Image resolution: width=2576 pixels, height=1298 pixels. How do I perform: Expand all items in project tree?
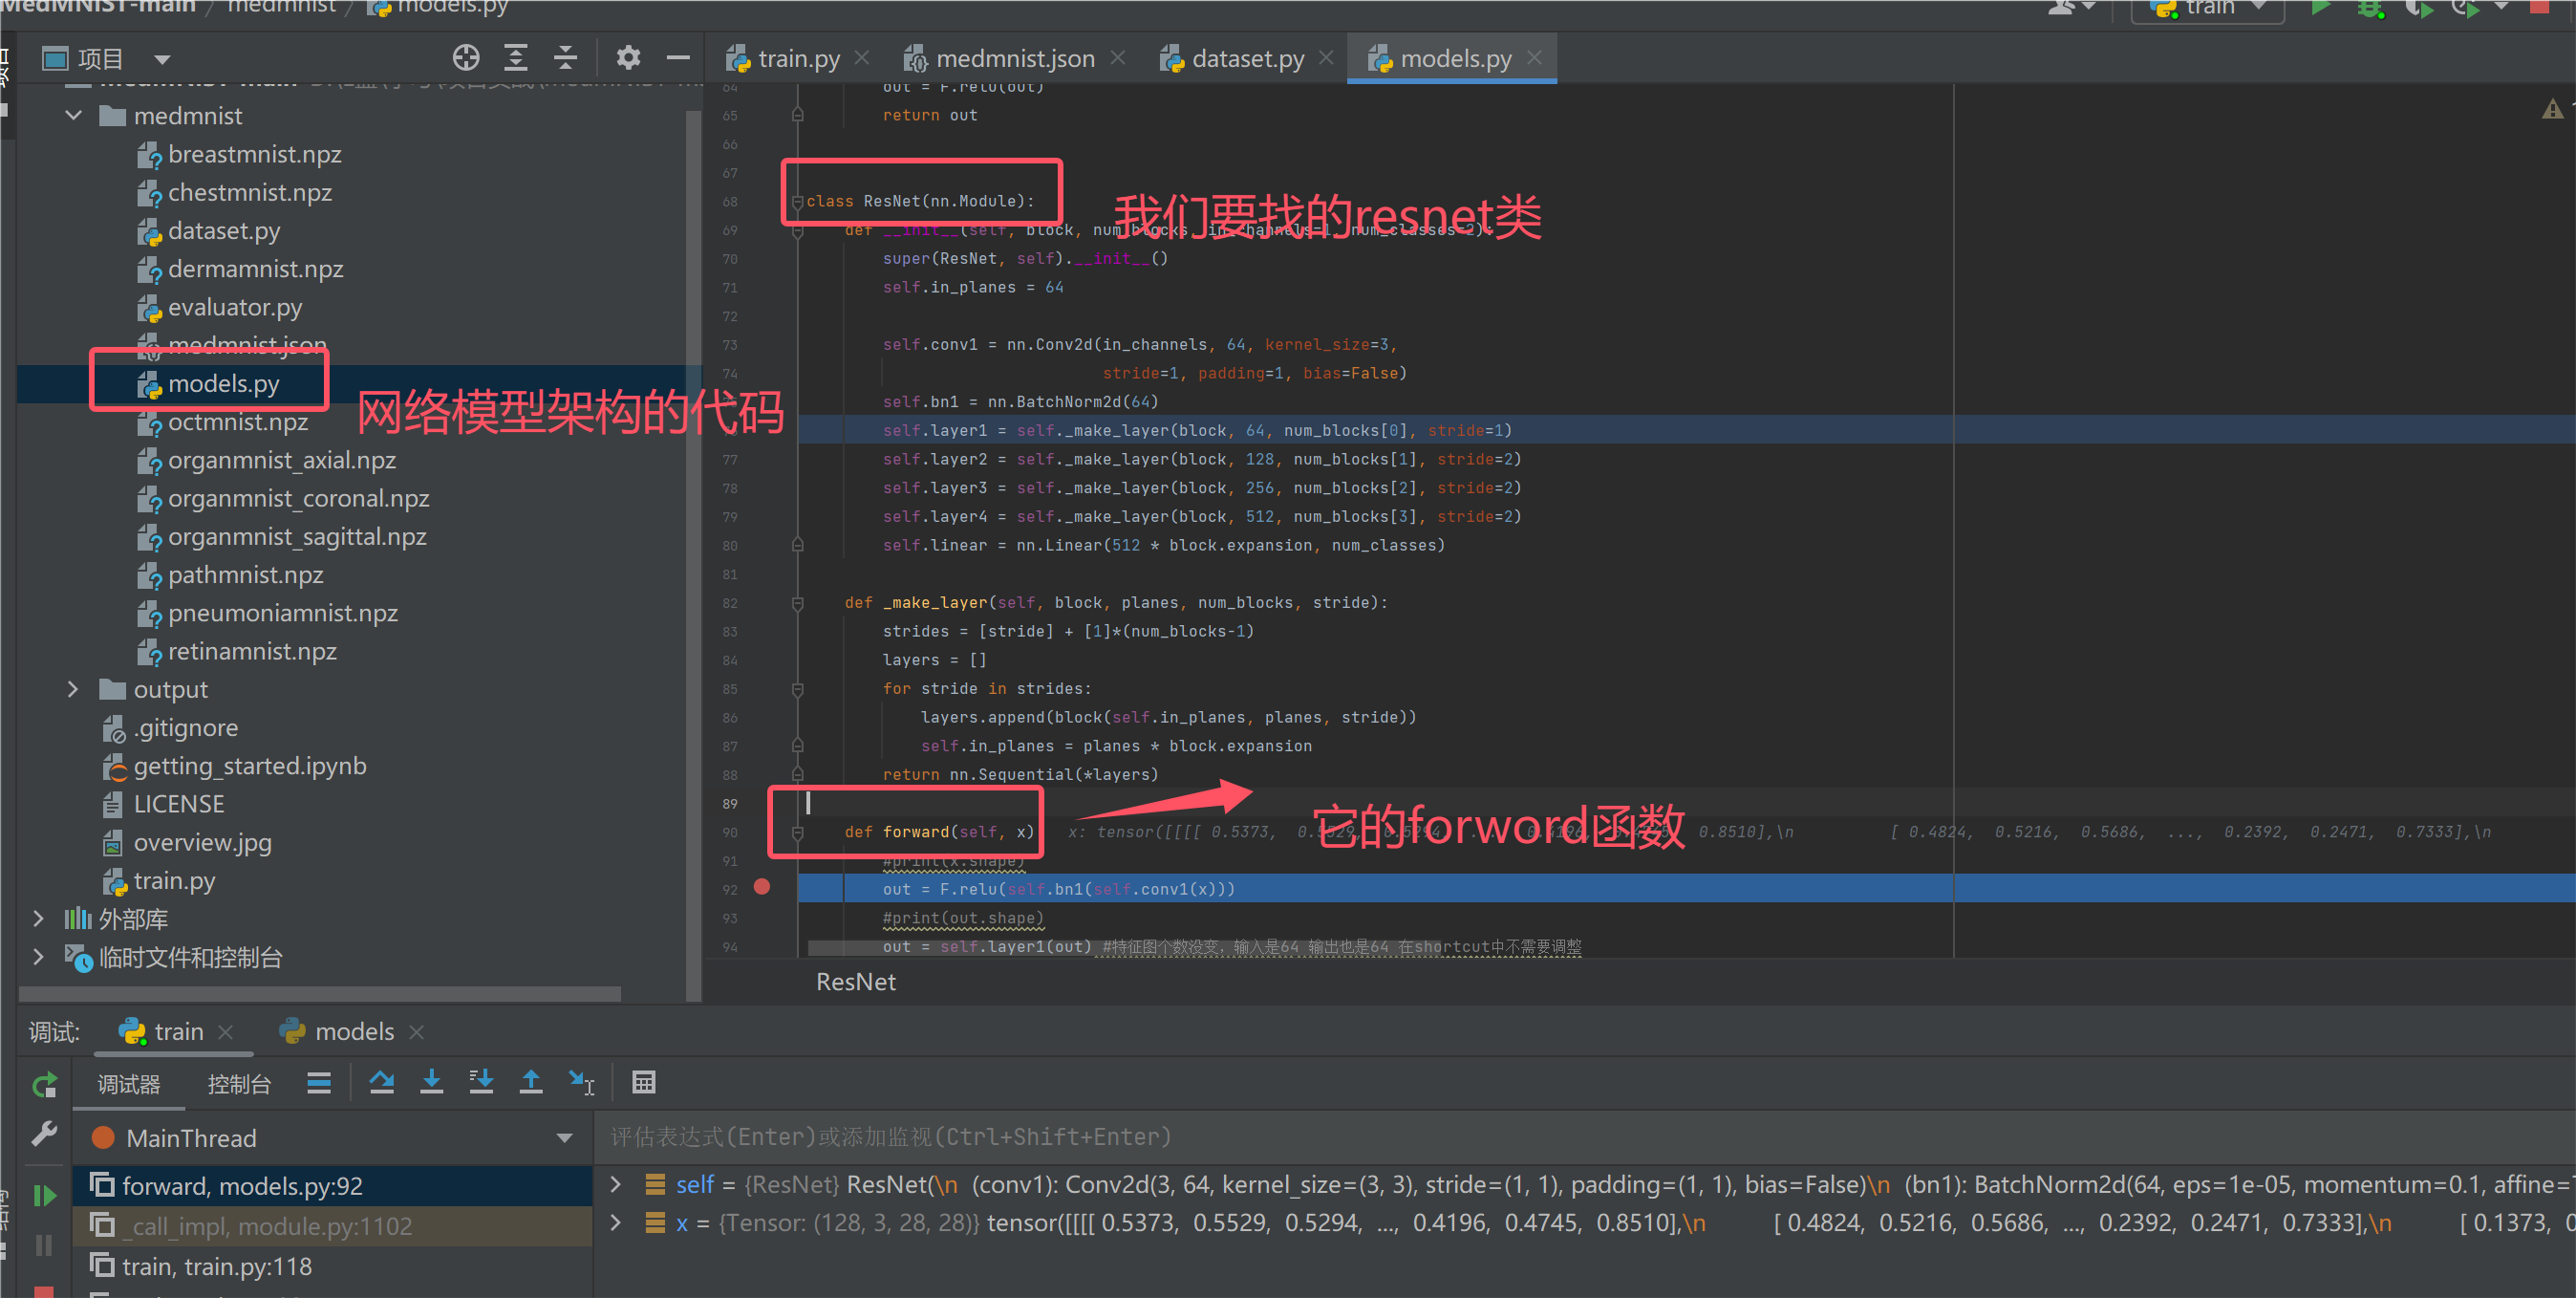click(x=515, y=58)
